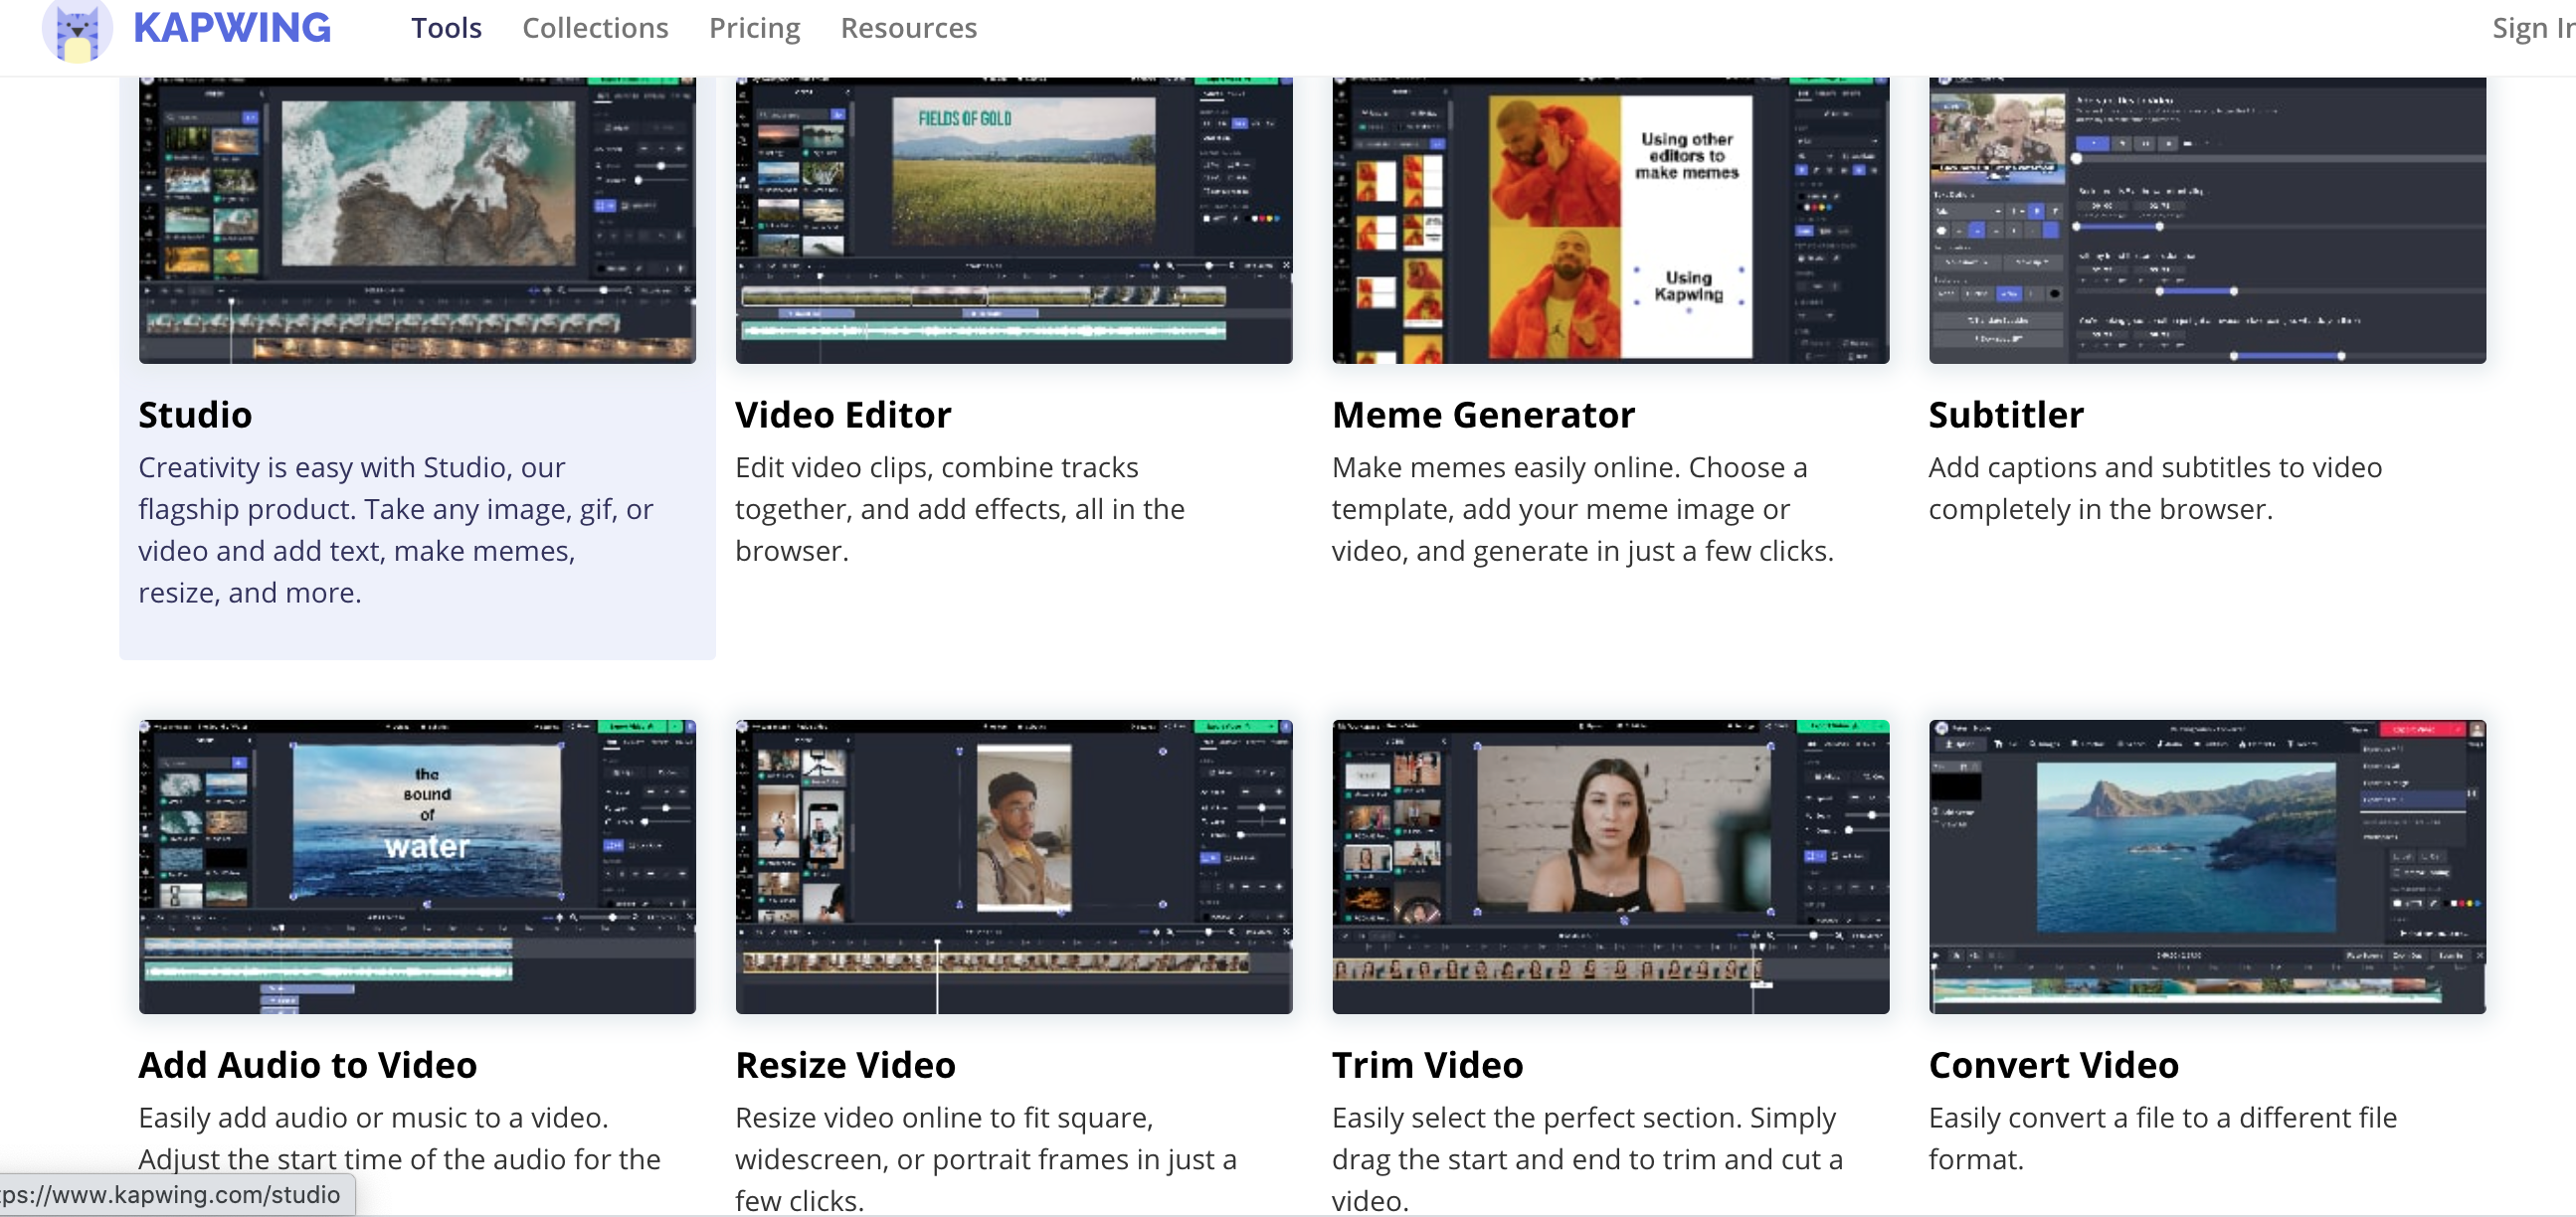Open the Video Editor preview thumbnail

click(x=1014, y=220)
